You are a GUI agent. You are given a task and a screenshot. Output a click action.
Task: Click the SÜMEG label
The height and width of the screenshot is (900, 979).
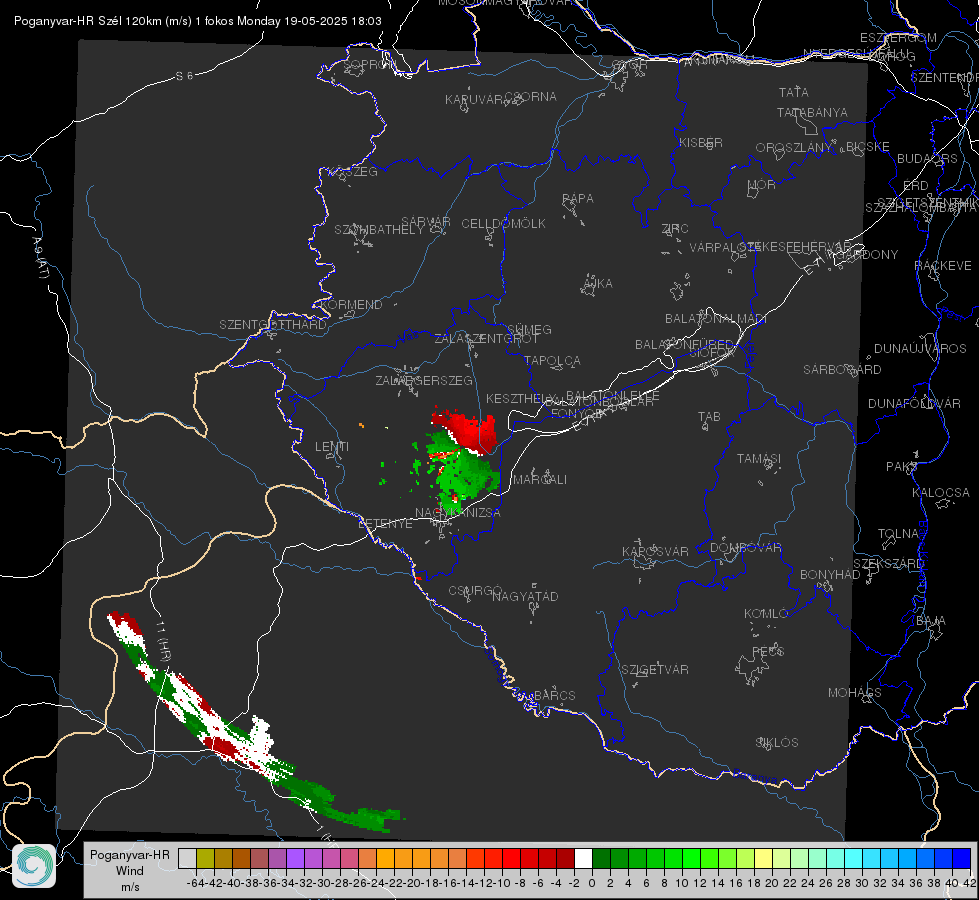(529, 329)
